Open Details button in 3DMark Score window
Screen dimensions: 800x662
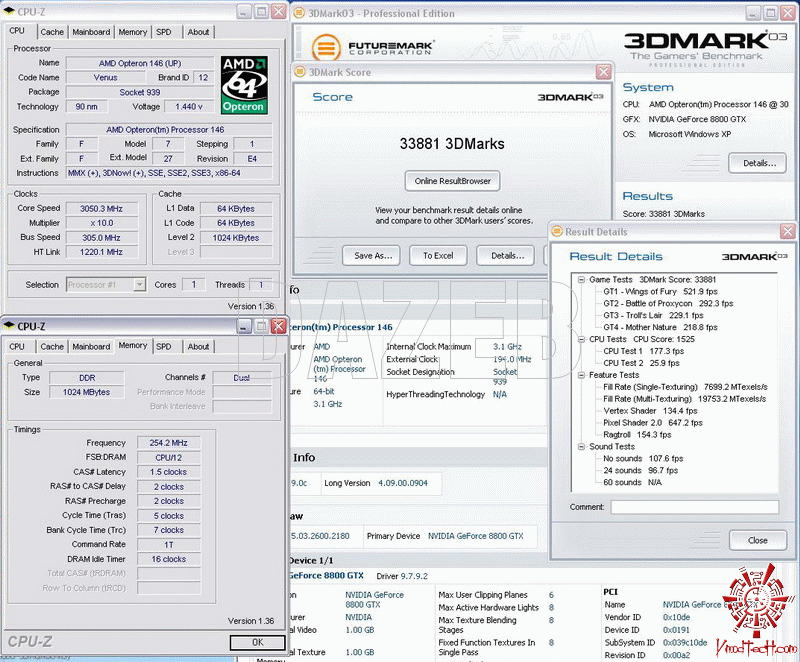click(x=508, y=256)
